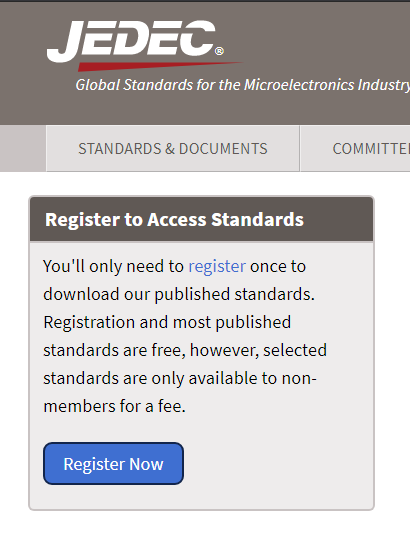Click the words 'You'll only need to'

pyautogui.click(x=113, y=266)
